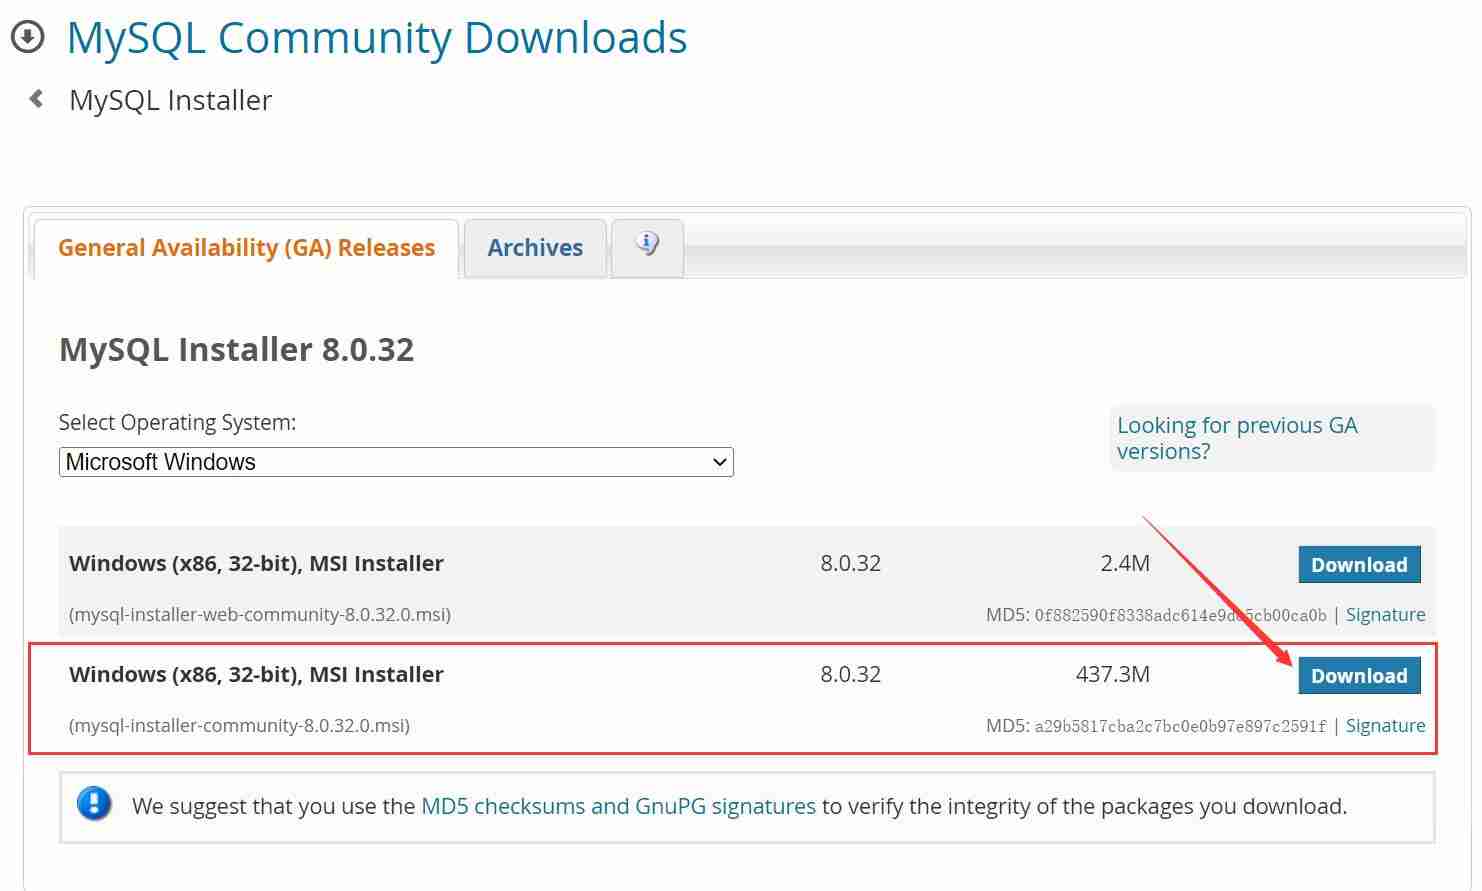Click the back arrow before MySQL Installer
1482x891 pixels.
(x=37, y=99)
